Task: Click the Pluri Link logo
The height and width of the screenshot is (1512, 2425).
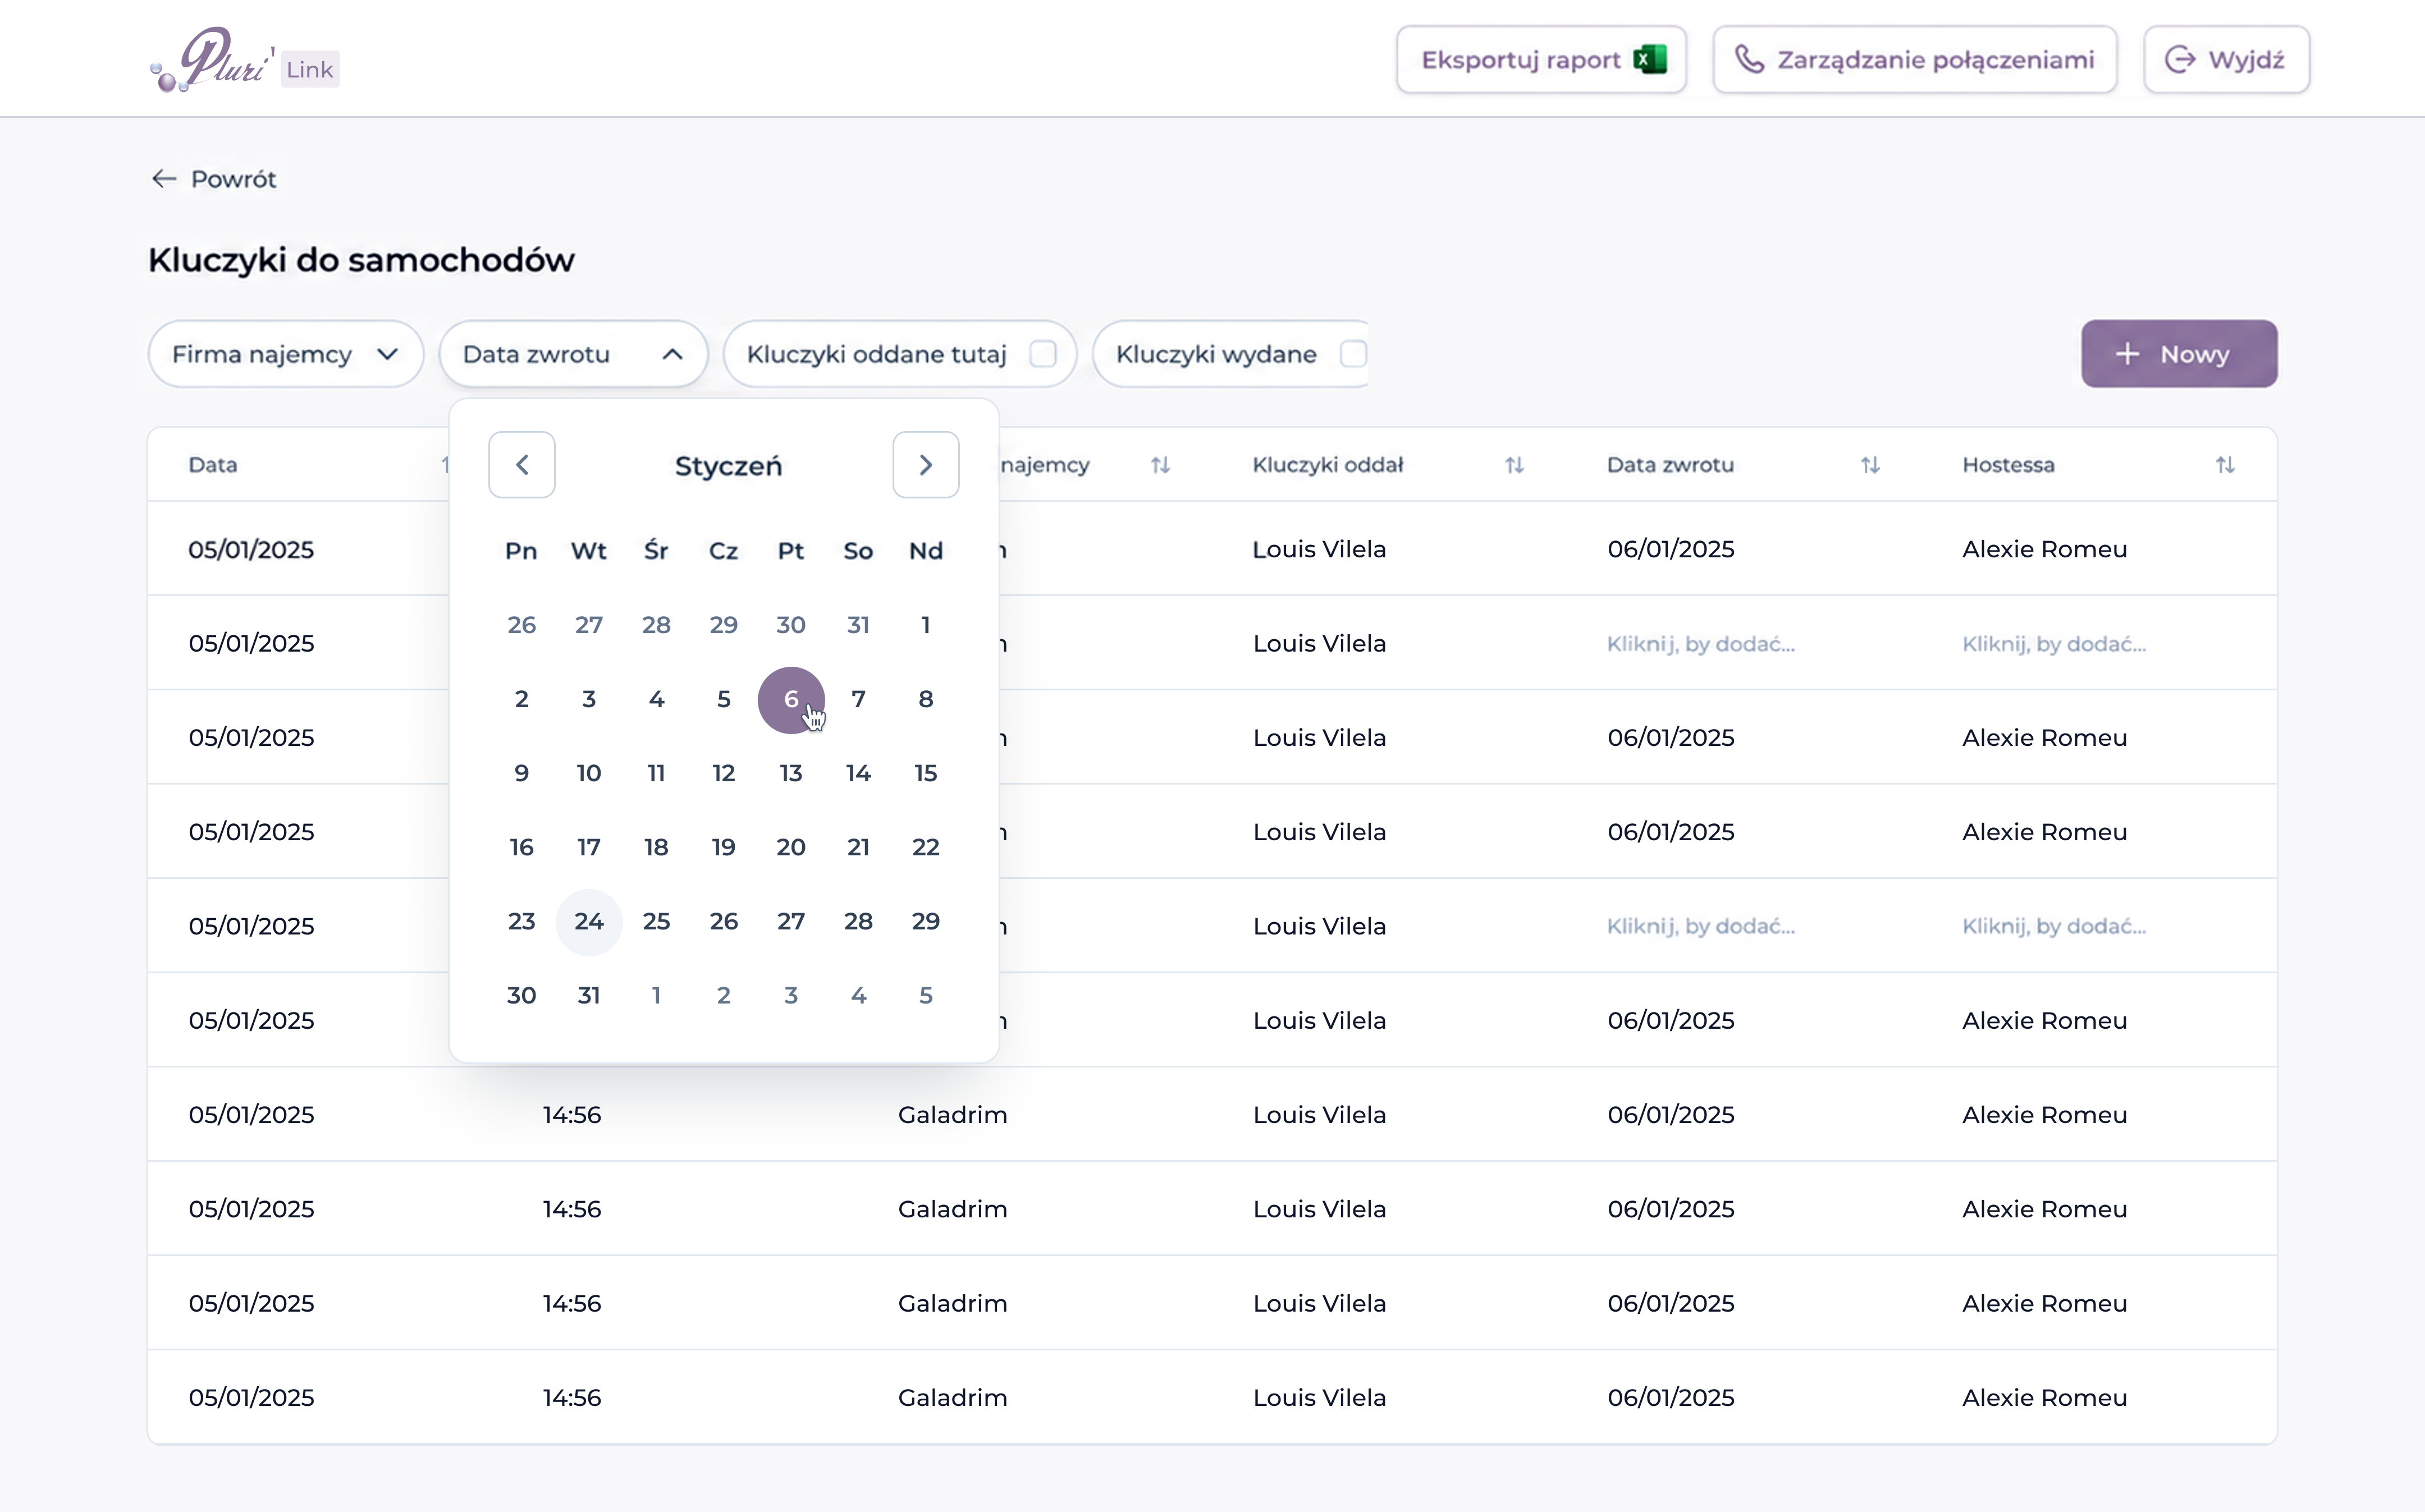Action: (x=244, y=60)
